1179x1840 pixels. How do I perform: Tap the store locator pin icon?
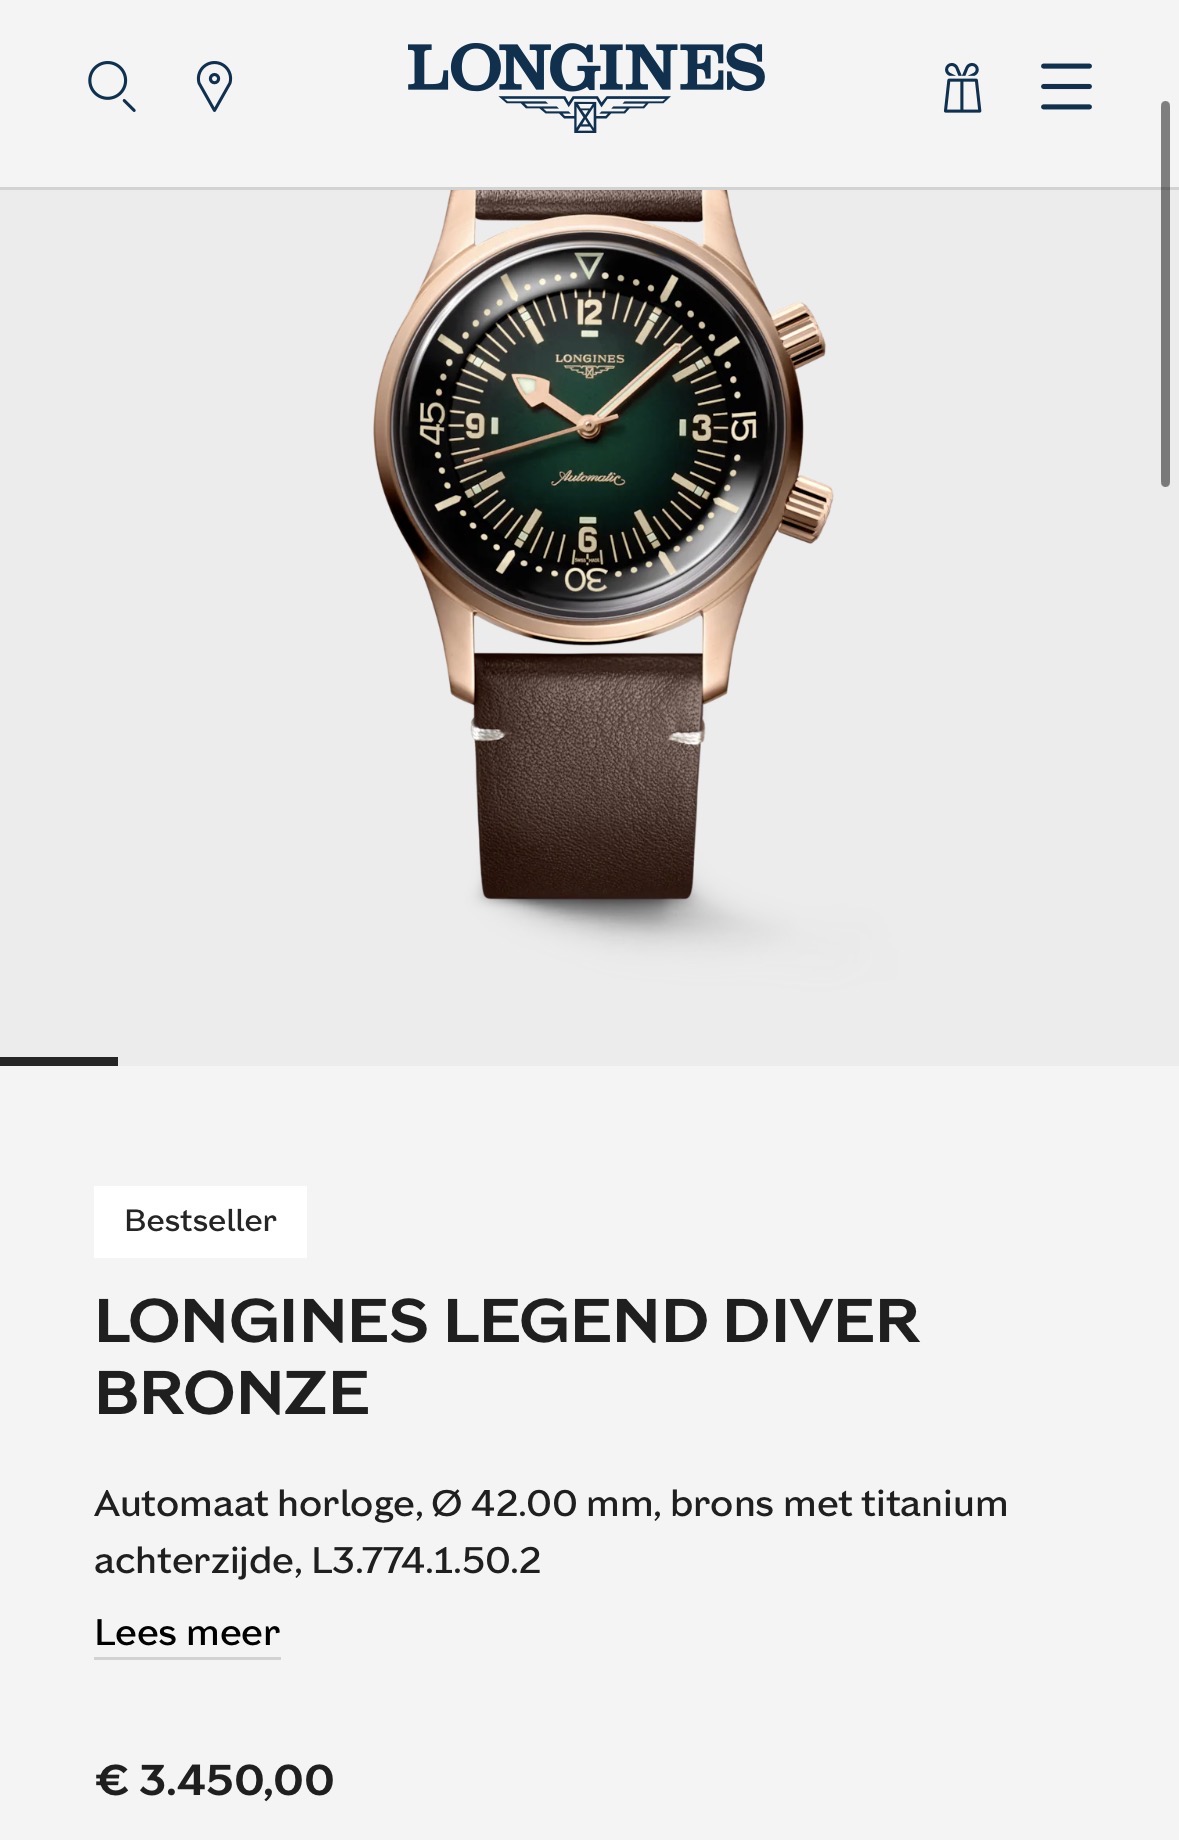pos(214,86)
